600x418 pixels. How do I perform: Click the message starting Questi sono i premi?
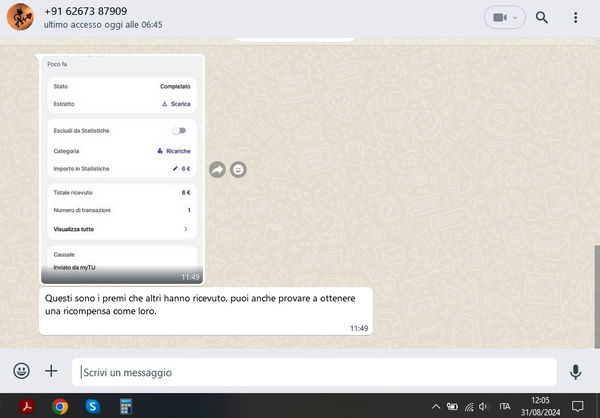[206, 311]
